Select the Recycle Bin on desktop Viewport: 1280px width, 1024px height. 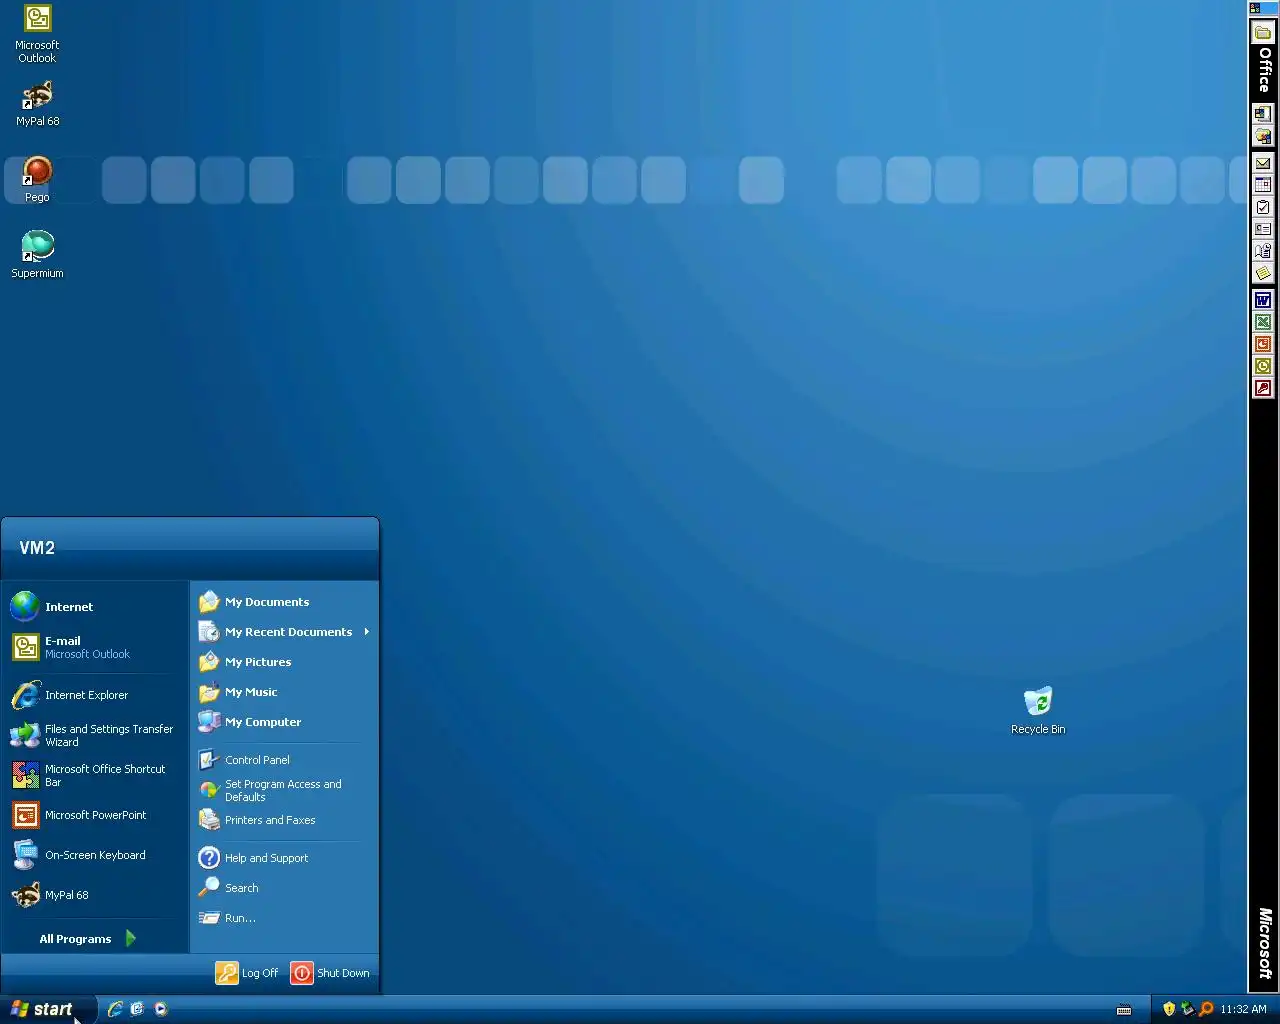(x=1038, y=711)
